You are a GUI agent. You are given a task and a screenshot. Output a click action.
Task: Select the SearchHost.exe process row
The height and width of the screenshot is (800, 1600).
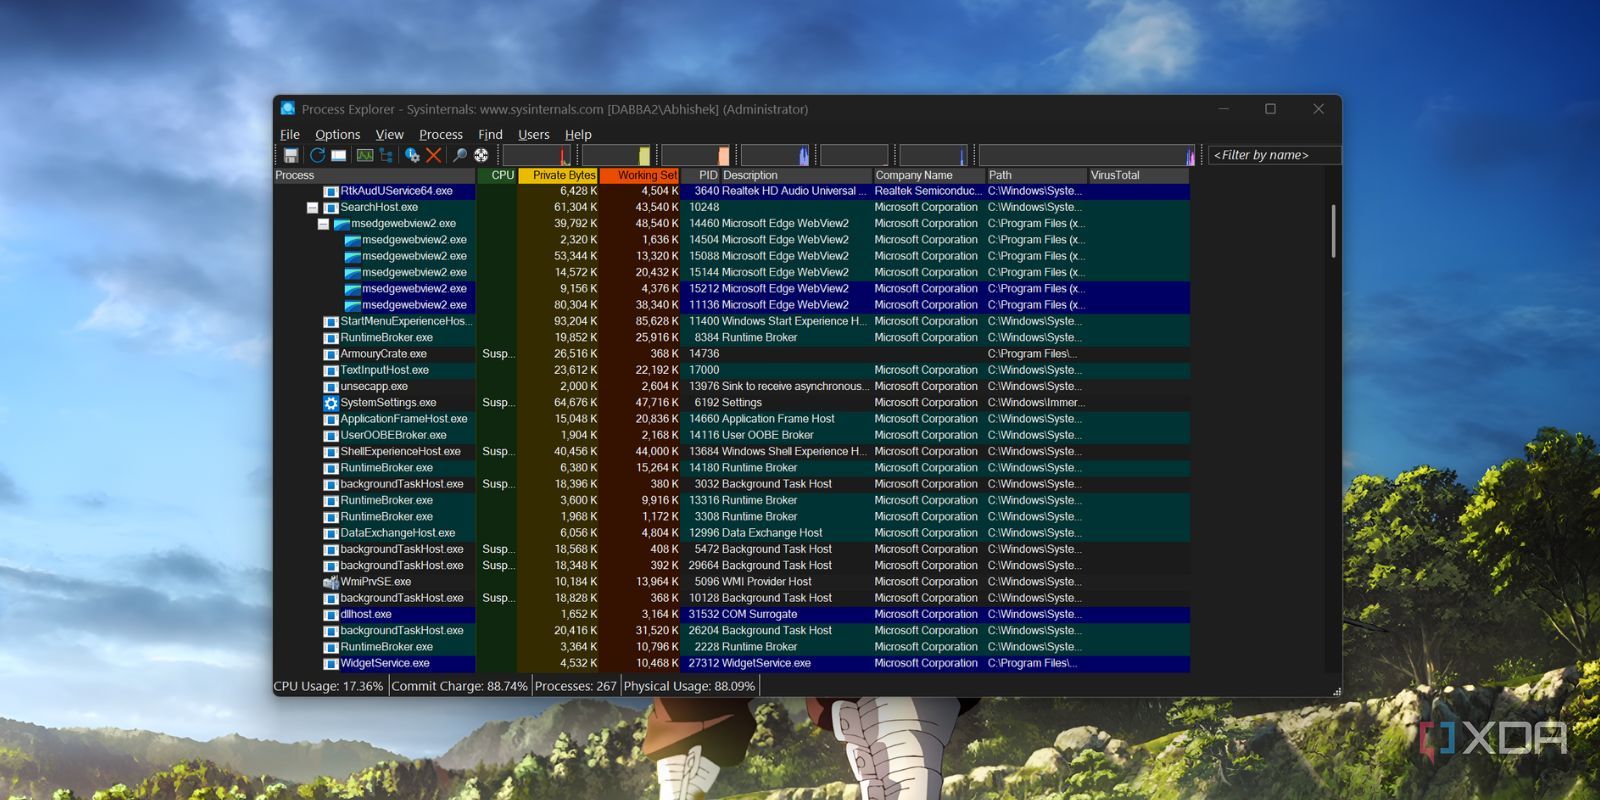point(732,208)
